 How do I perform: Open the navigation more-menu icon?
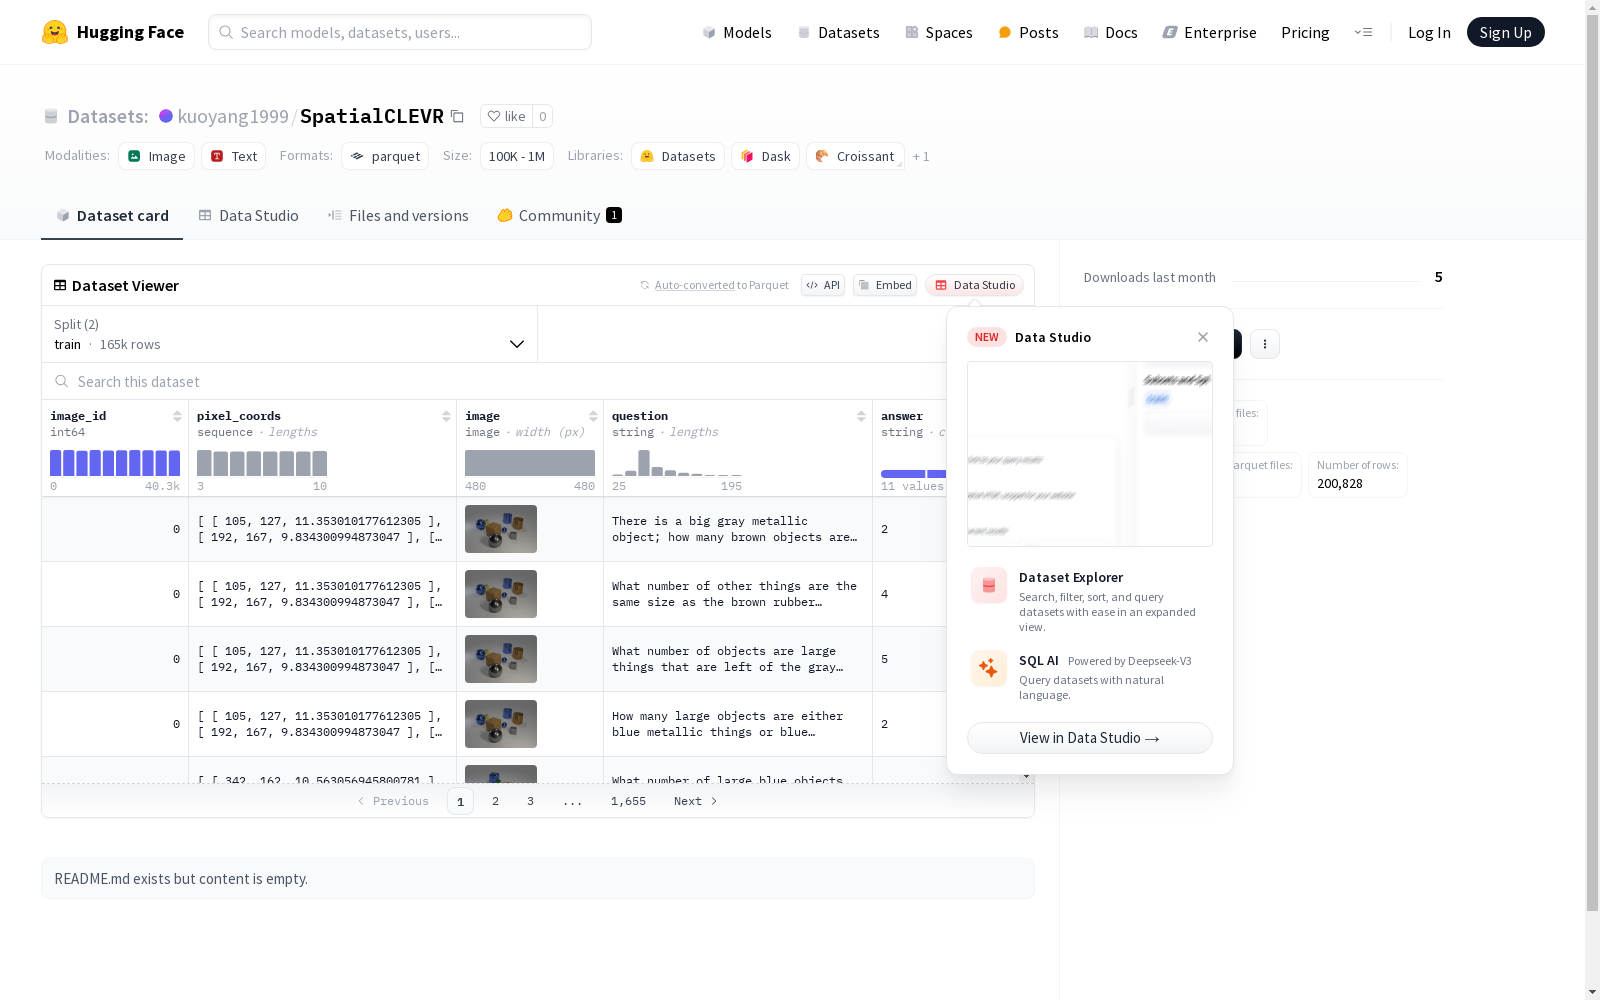pos(1363,32)
